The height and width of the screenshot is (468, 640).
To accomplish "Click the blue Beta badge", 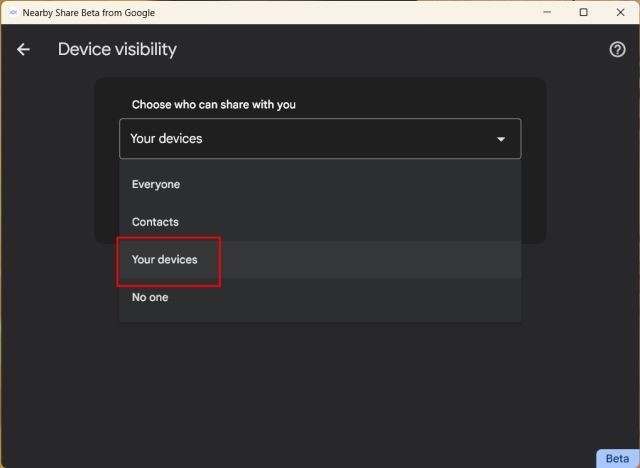I will pyautogui.click(x=617, y=459).
